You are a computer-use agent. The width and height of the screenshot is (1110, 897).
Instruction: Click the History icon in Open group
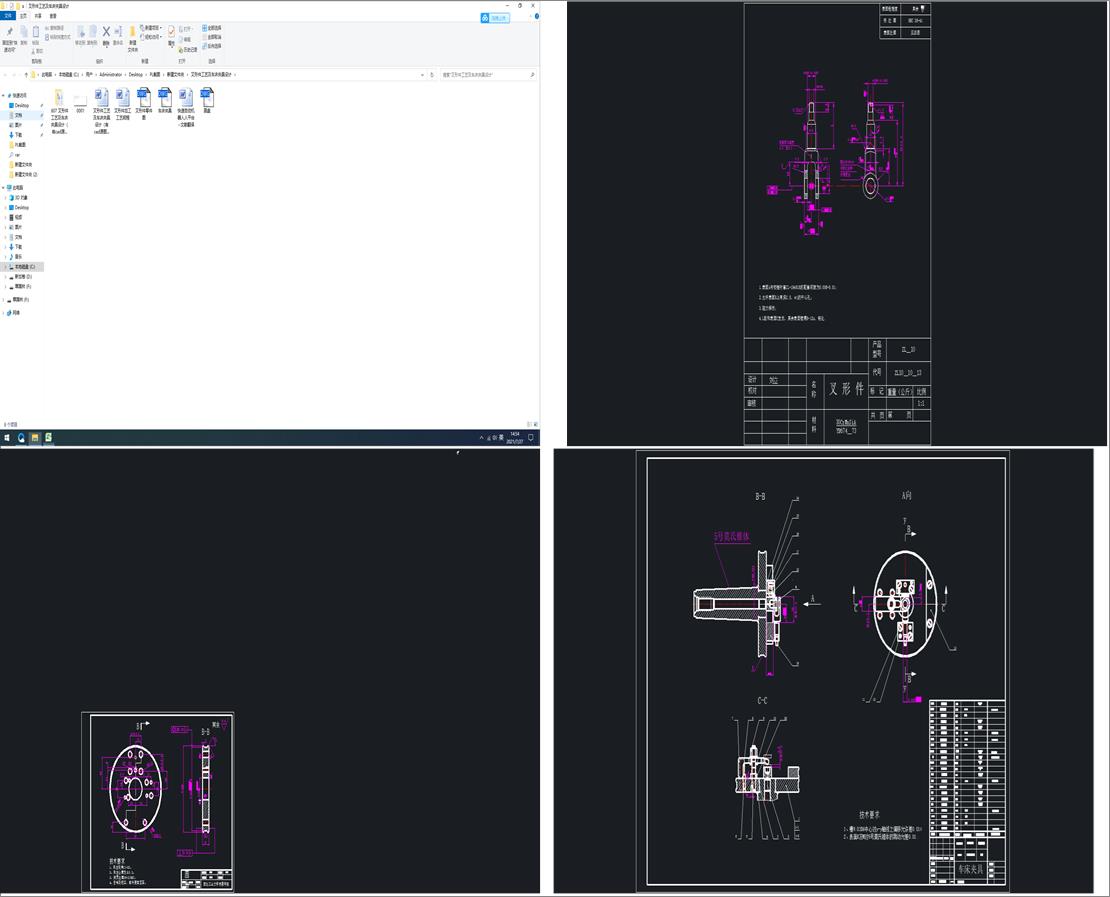coord(188,50)
